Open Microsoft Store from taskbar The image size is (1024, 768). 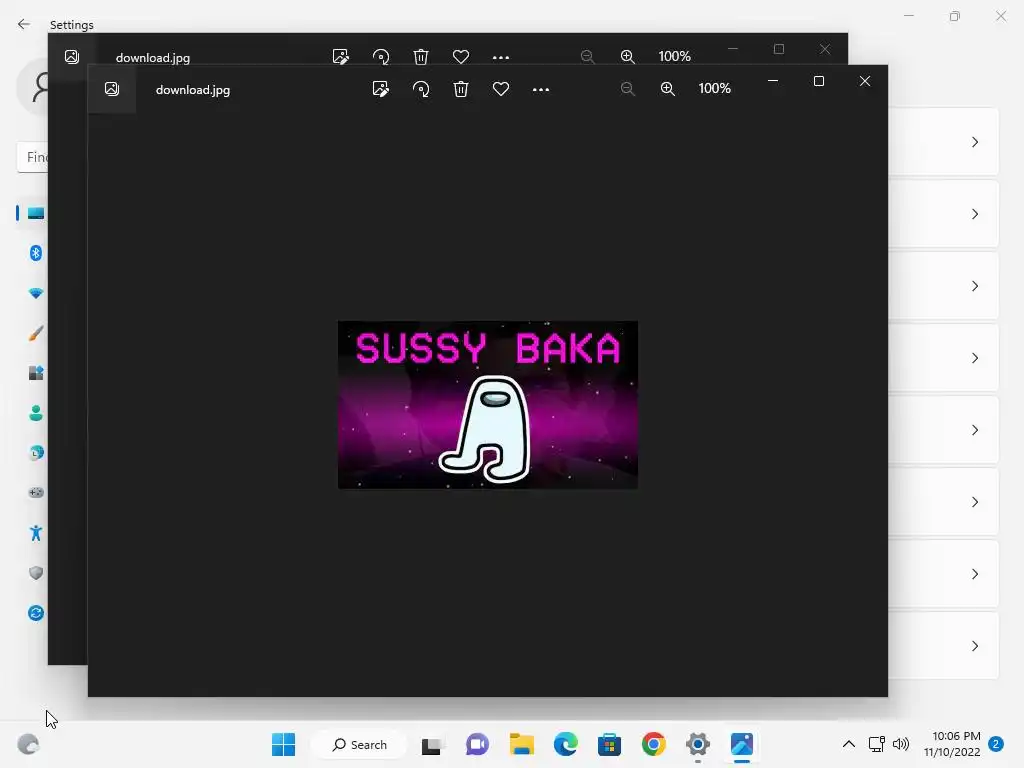point(609,744)
